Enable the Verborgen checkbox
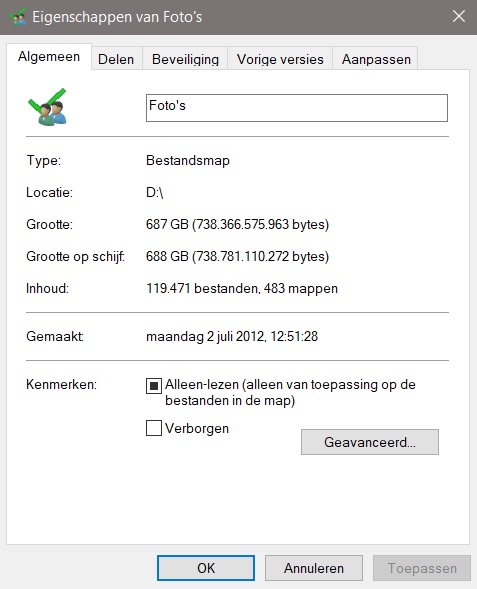The width and height of the screenshot is (477, 589). point(154,428)
